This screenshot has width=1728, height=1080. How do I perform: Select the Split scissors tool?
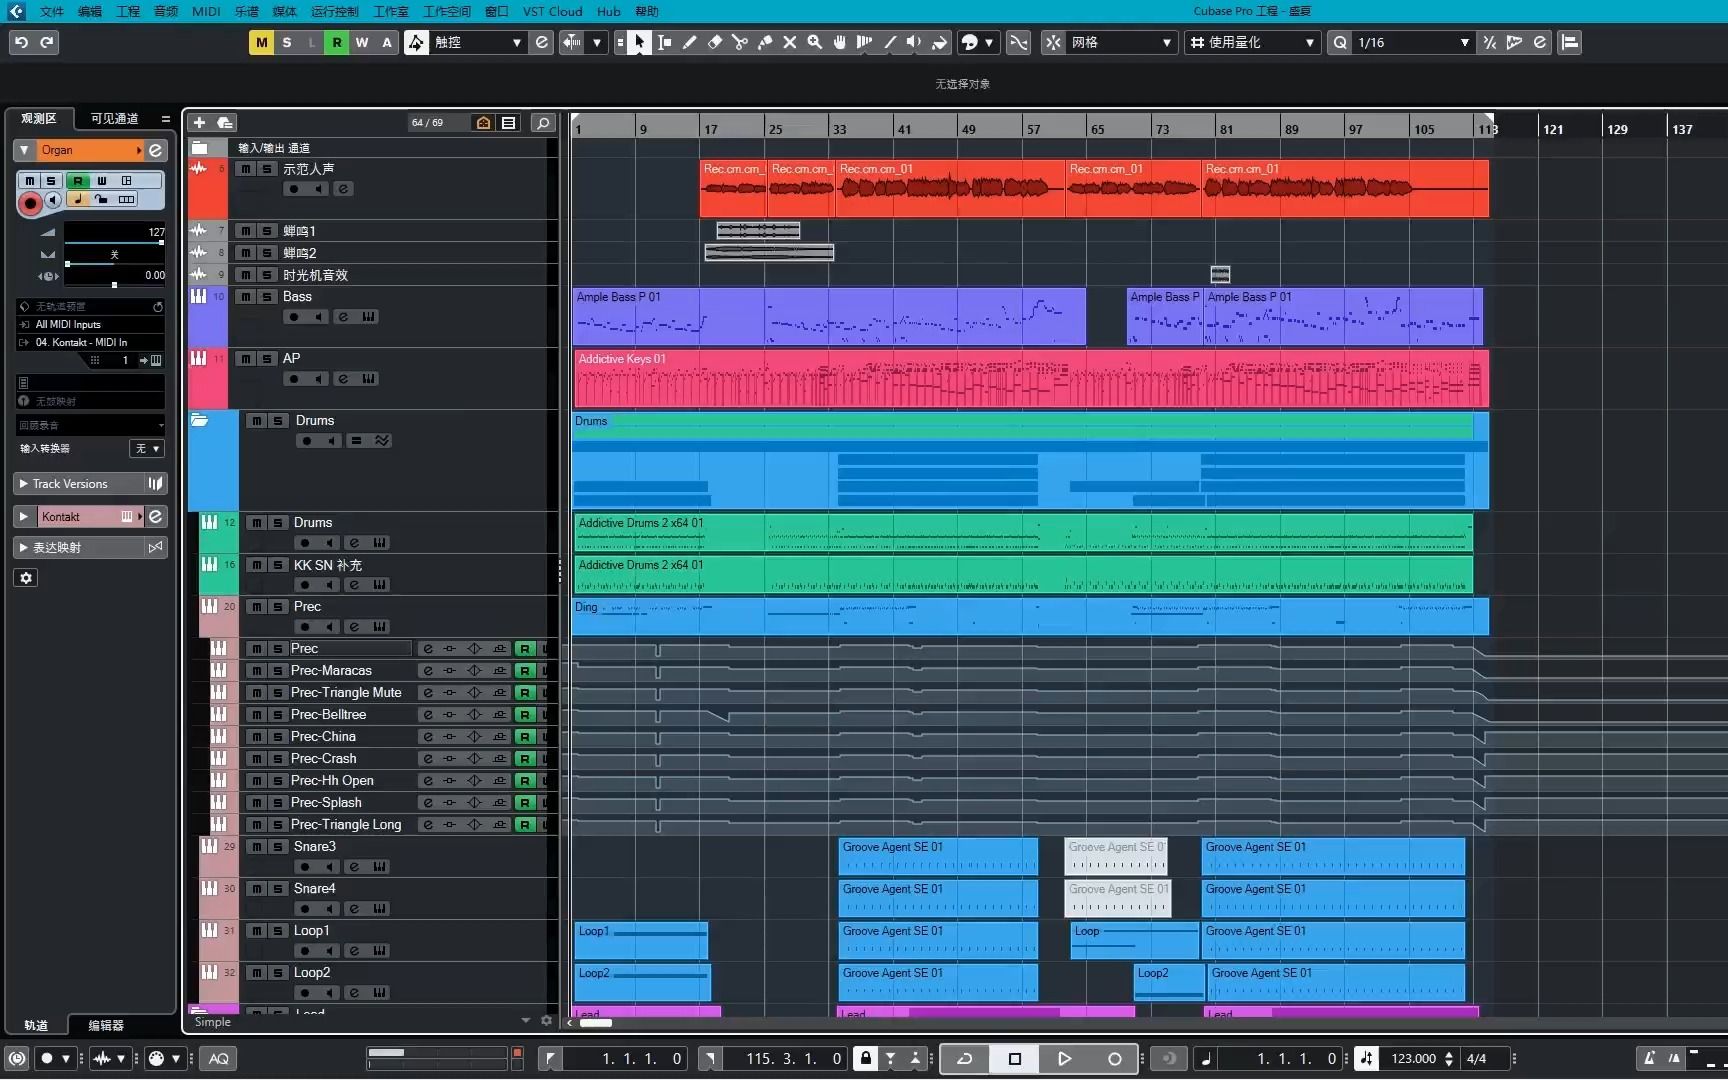coord(739,42)
